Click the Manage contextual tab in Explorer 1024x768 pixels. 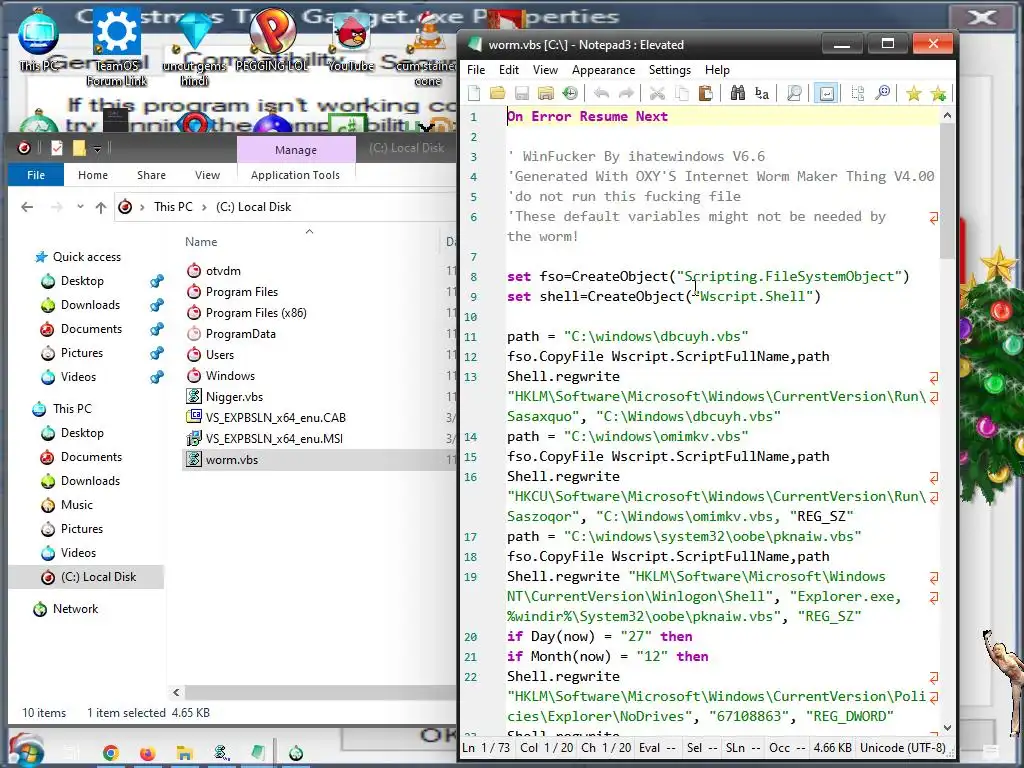[x=296, y=150]
